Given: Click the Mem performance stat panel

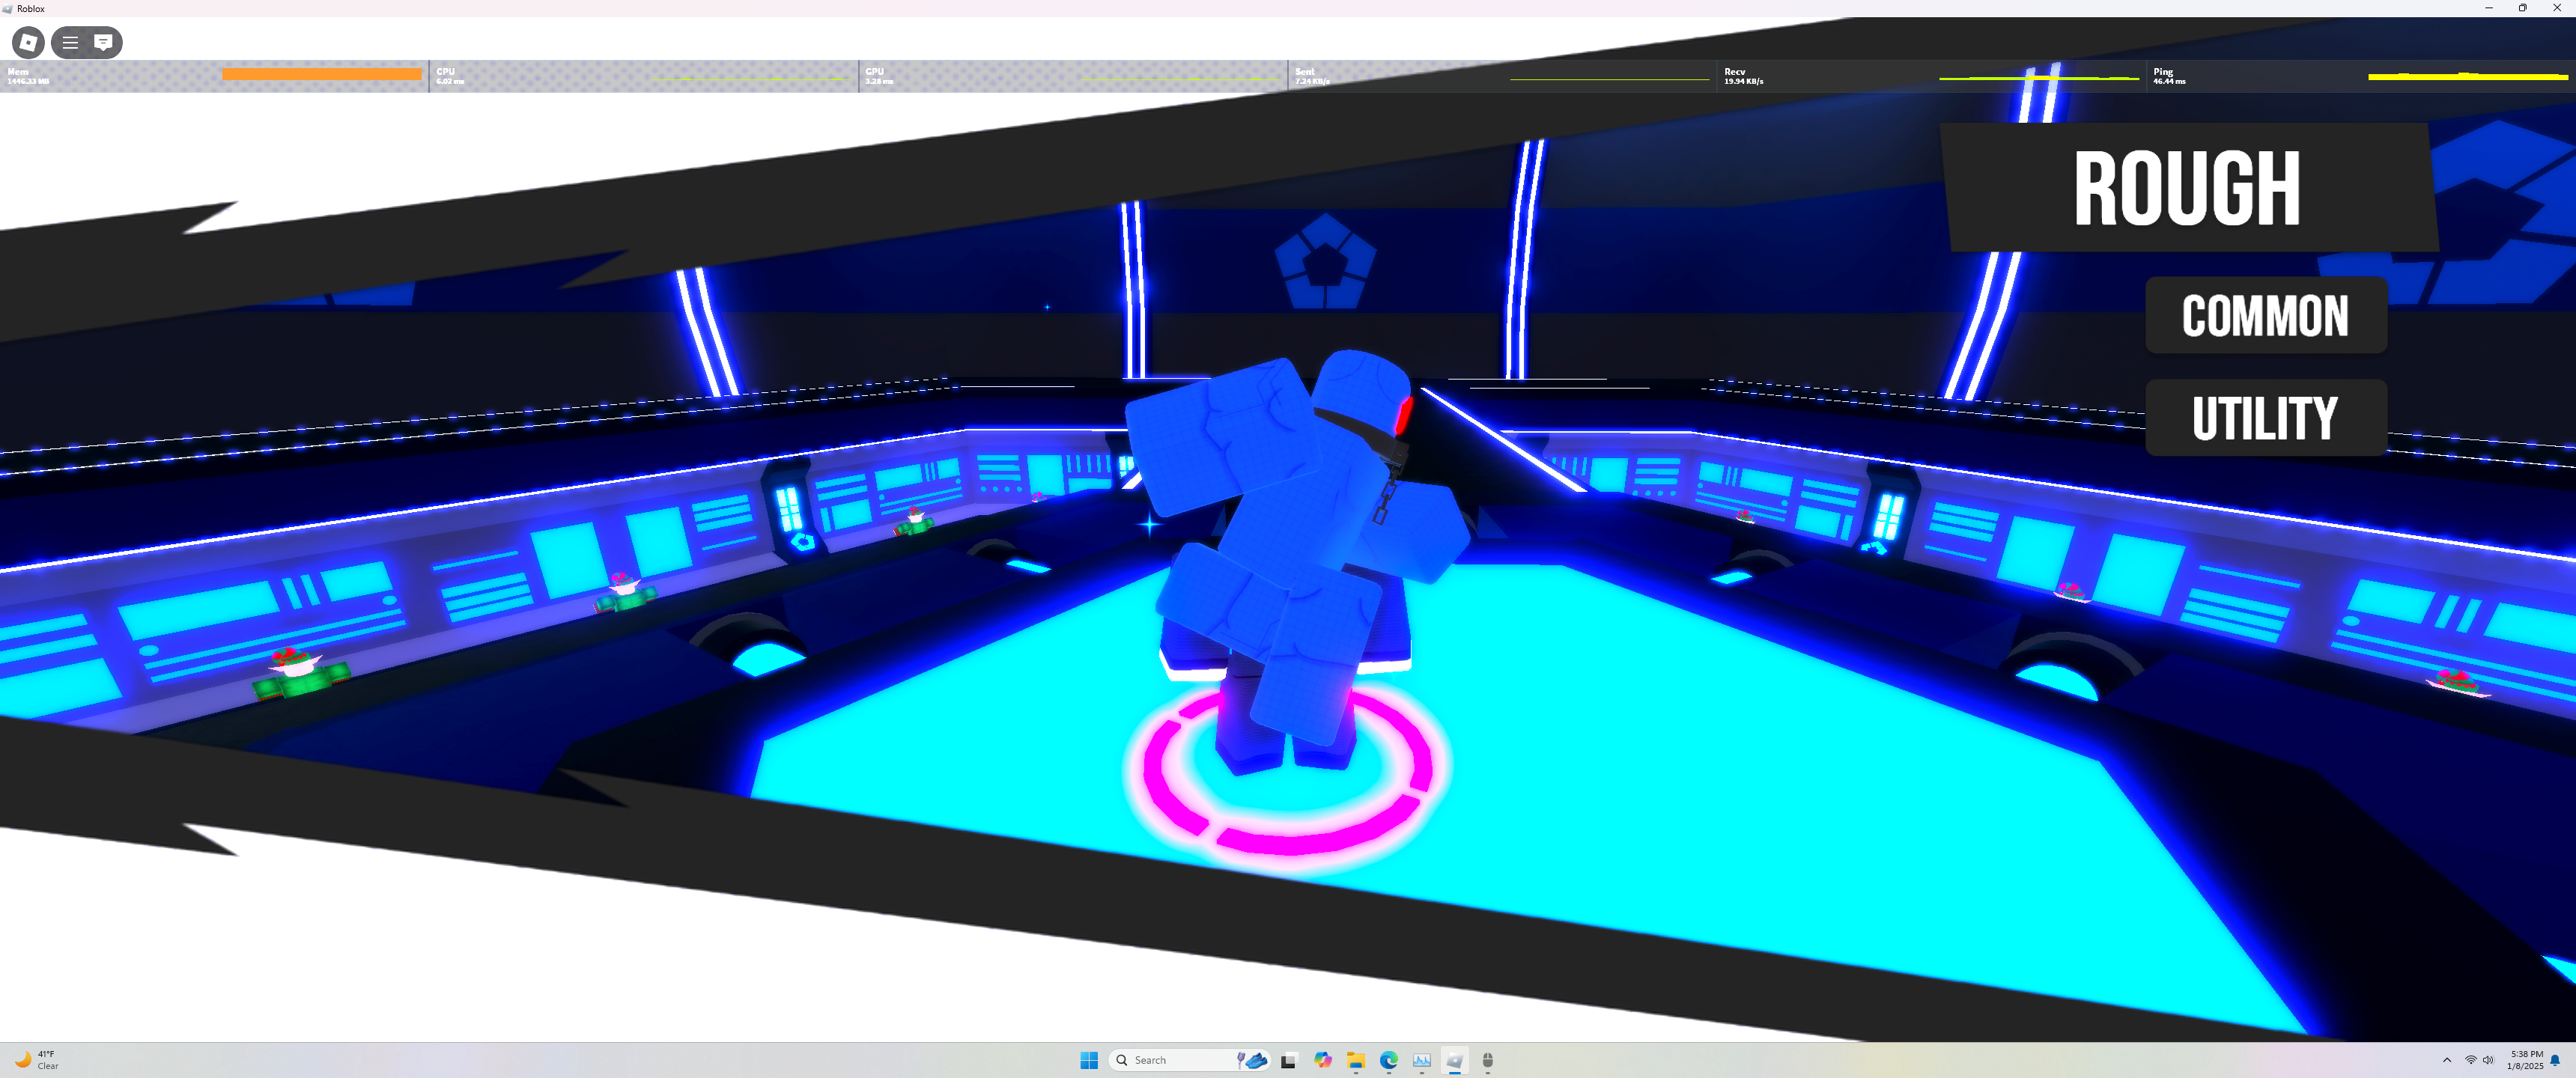Looking at the screenshot, I should [x=214, y=76].
